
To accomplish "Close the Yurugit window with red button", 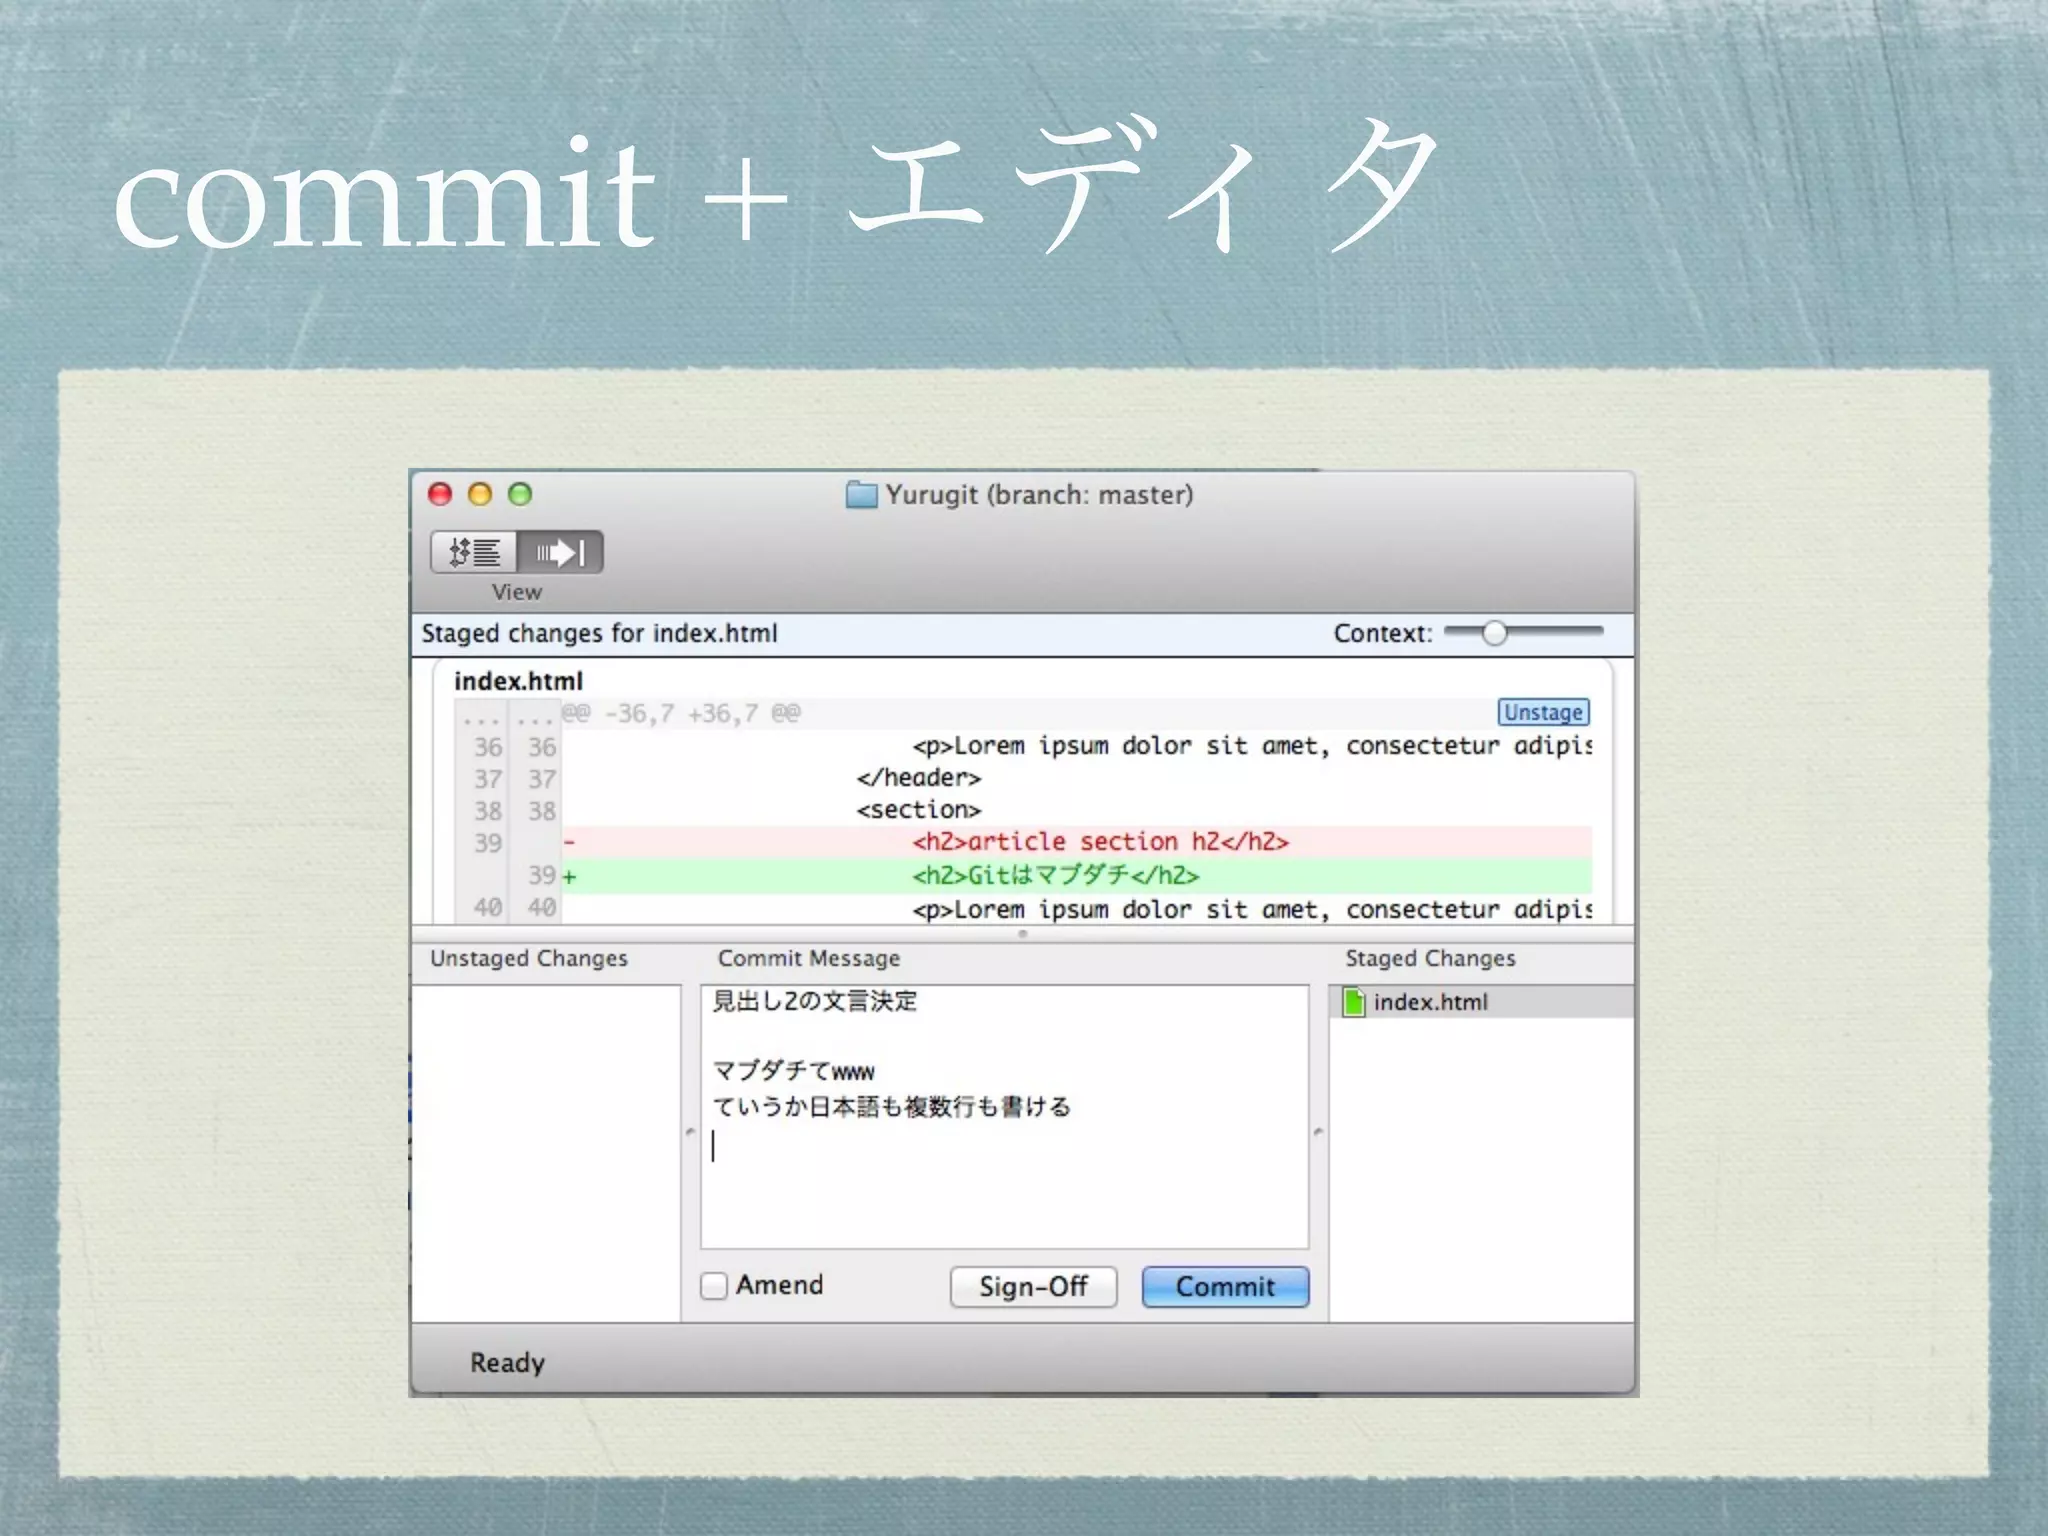I will point(440,494).
